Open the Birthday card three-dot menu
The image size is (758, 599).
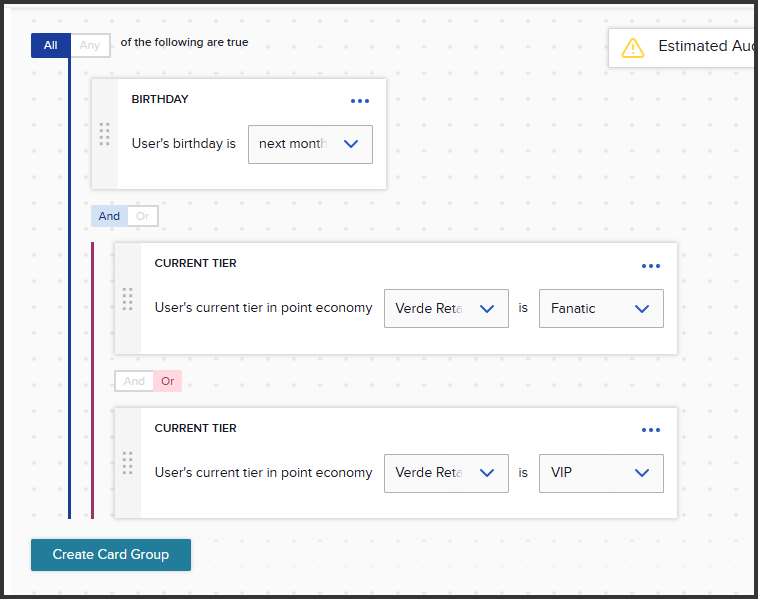[360, 101]
